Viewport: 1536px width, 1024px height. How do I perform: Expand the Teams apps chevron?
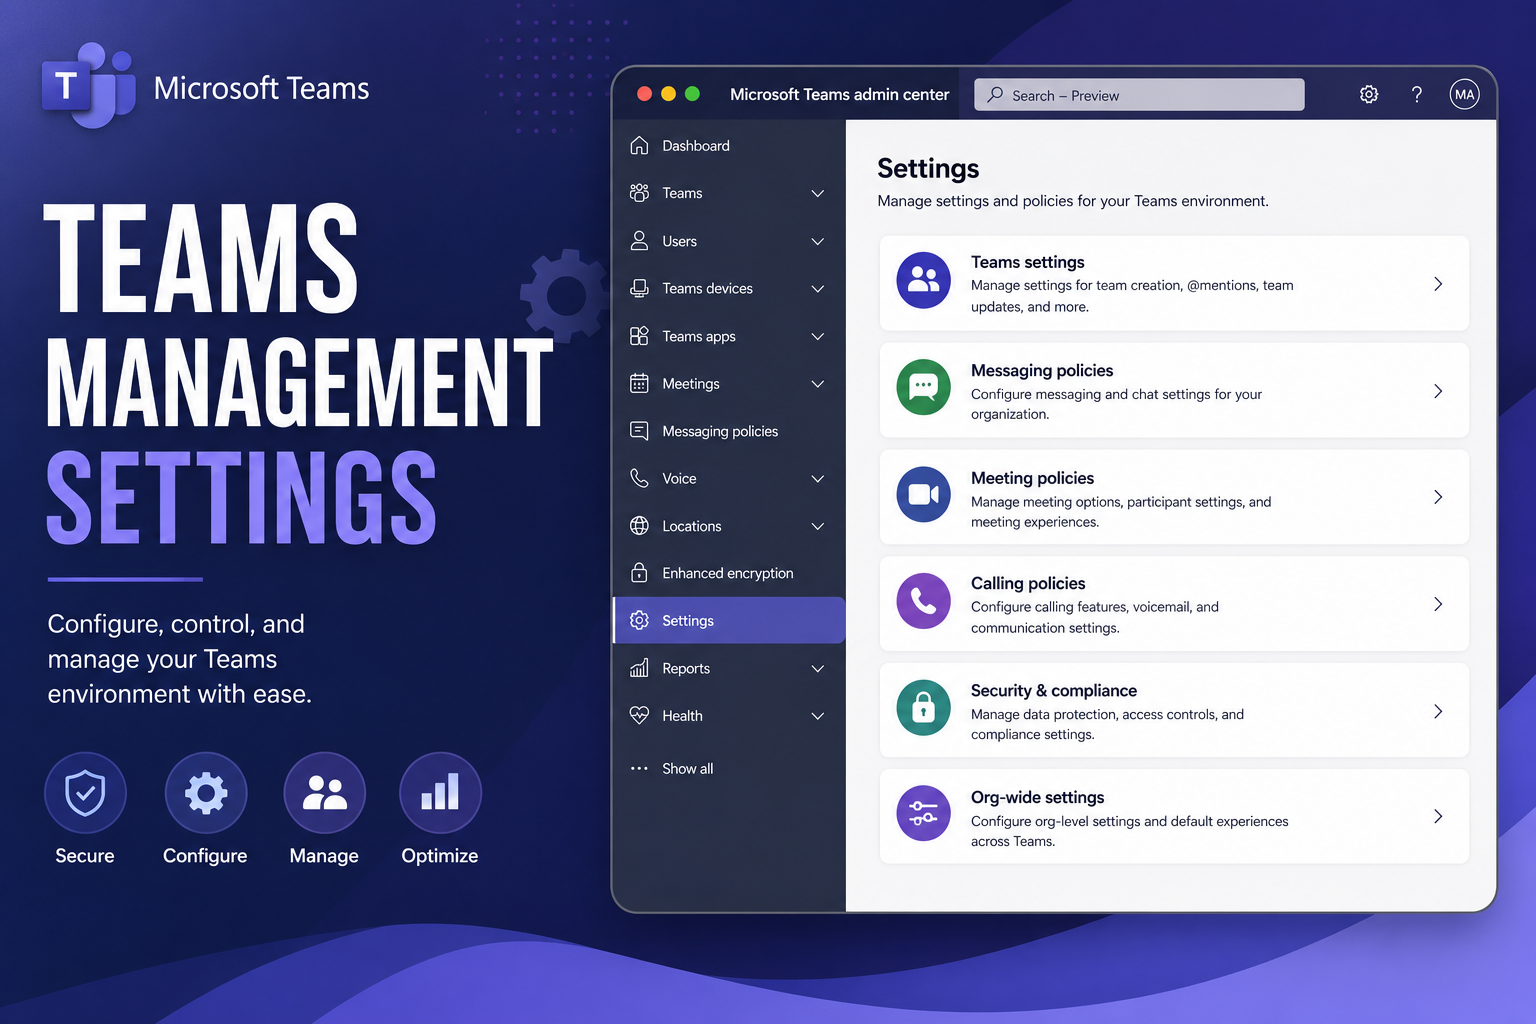click(817, 336)
